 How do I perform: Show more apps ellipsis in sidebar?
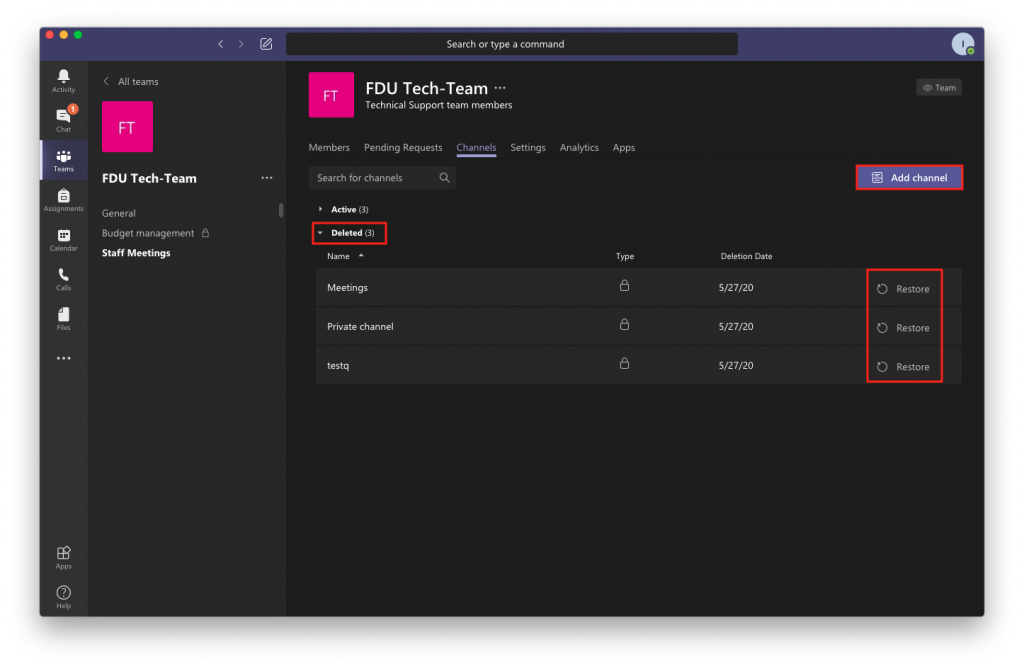click(x=63, y=358)
